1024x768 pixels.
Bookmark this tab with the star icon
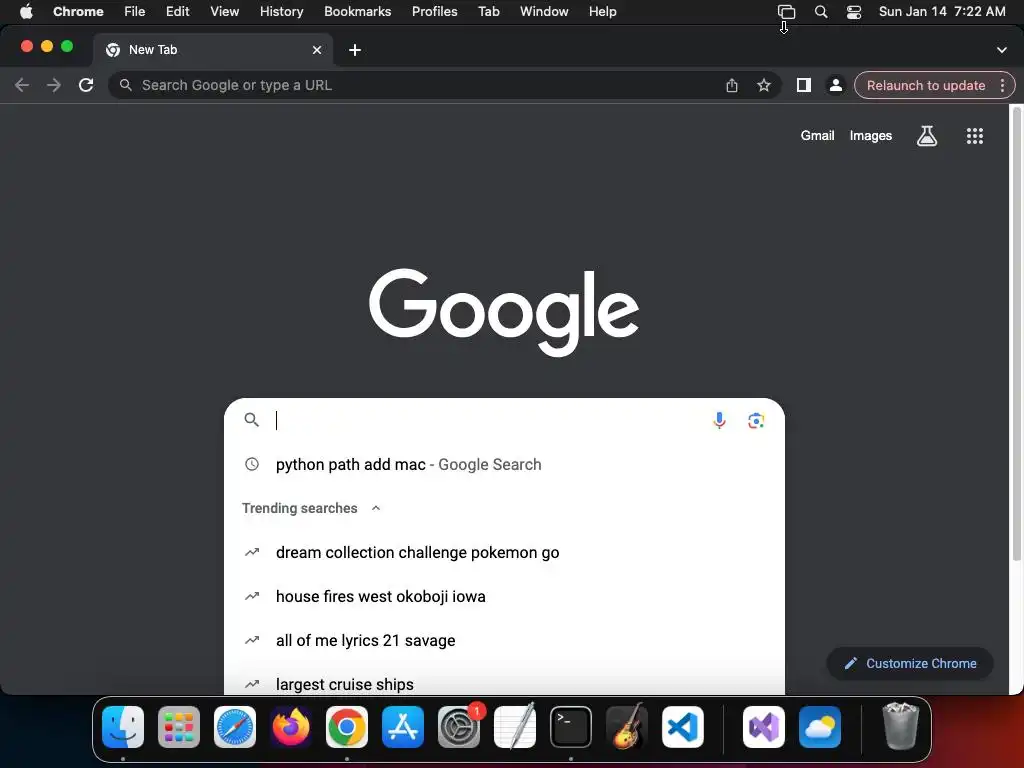click(x=763, y=86)
